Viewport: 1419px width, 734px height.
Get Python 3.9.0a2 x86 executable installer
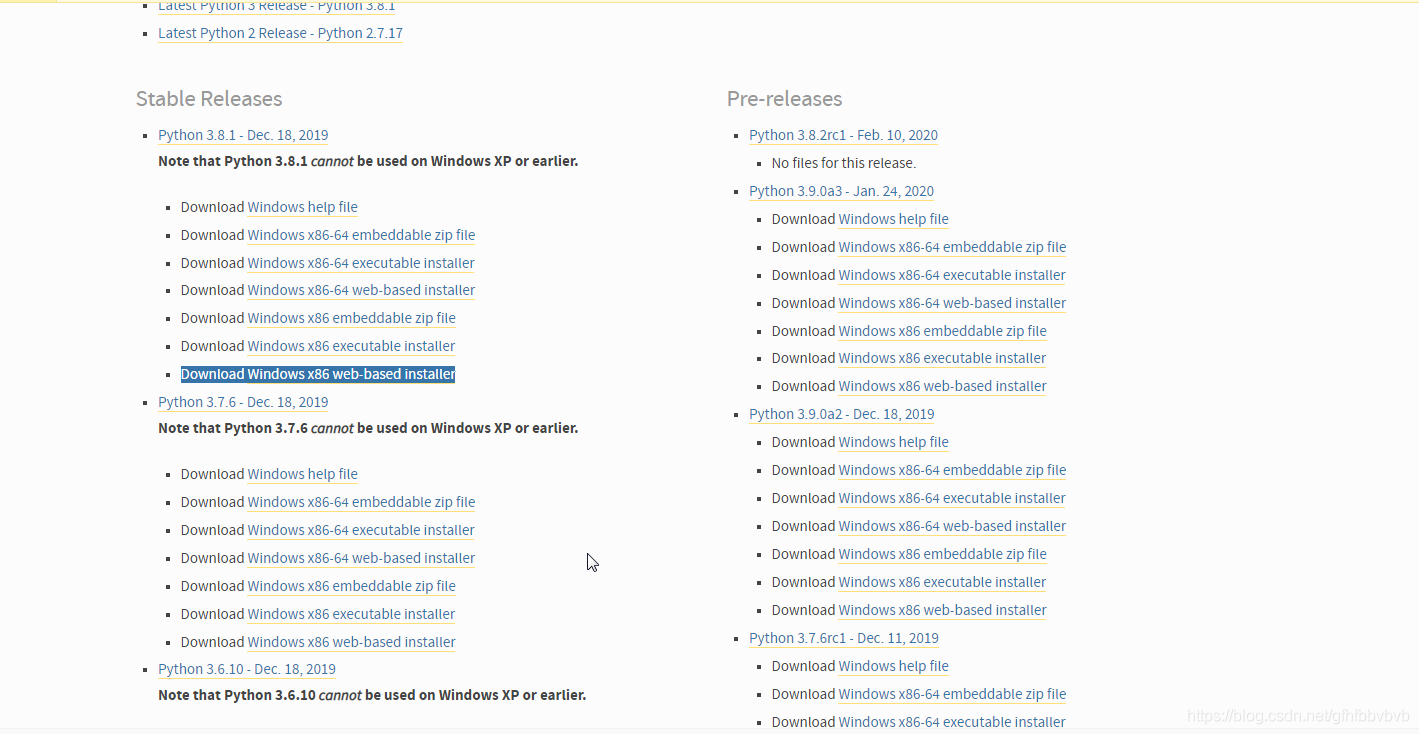(942, 582)
